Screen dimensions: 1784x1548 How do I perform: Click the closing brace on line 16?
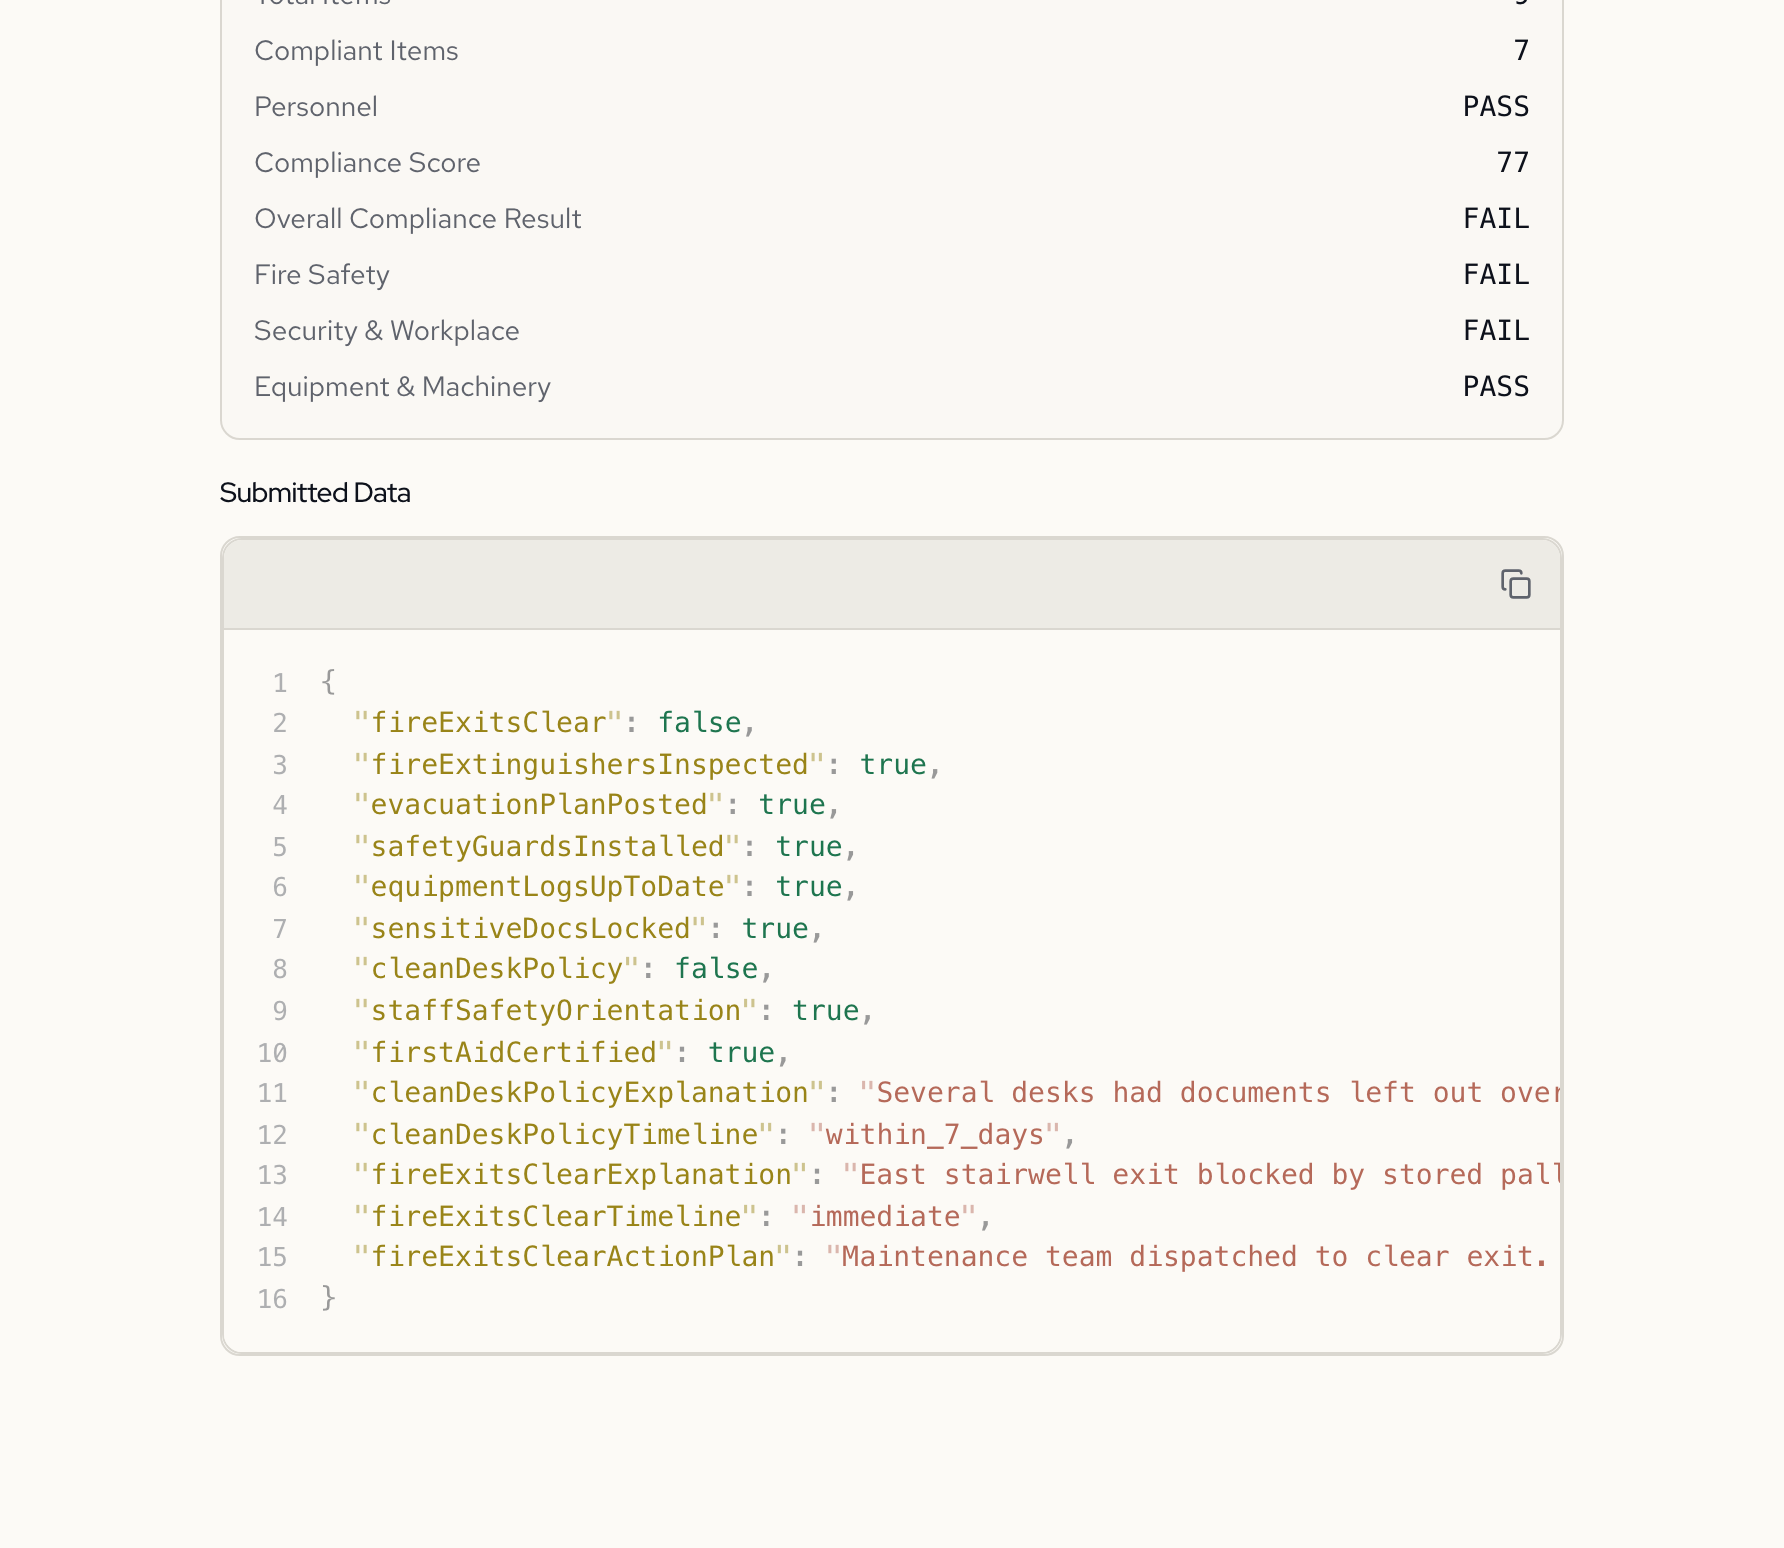point(329,1299)
